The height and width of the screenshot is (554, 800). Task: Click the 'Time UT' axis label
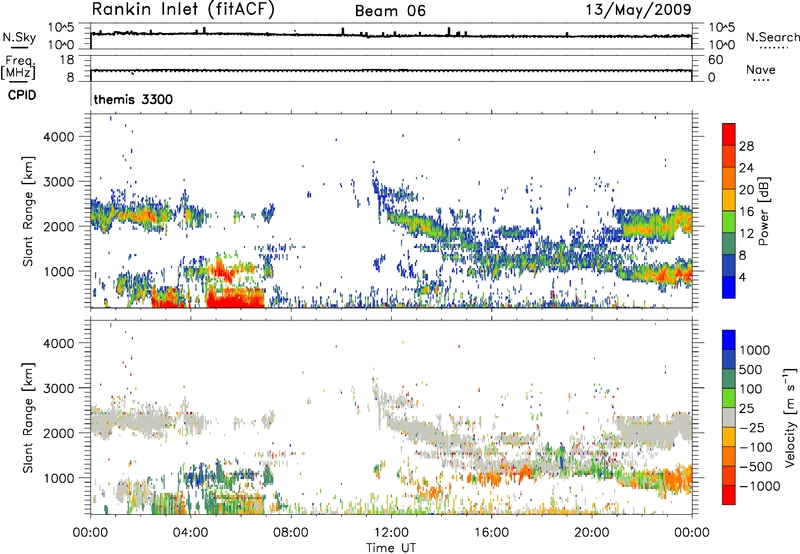(x=391, y=548)
